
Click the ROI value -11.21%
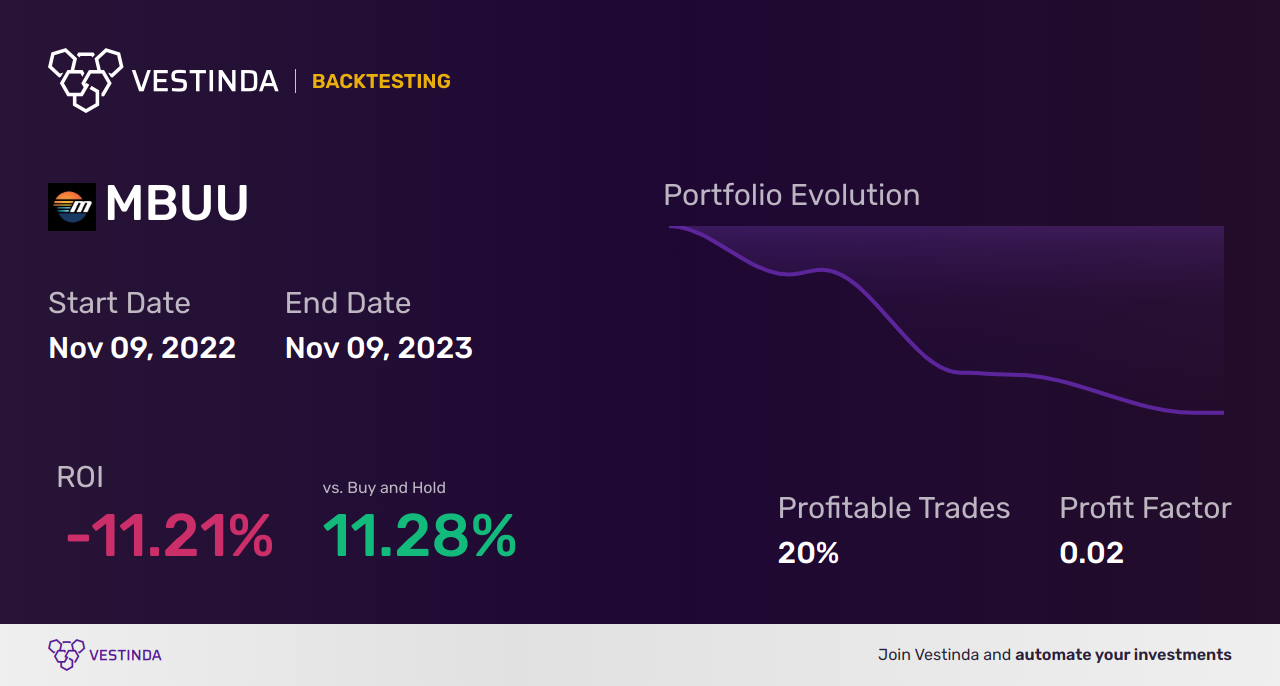point(169,536)
